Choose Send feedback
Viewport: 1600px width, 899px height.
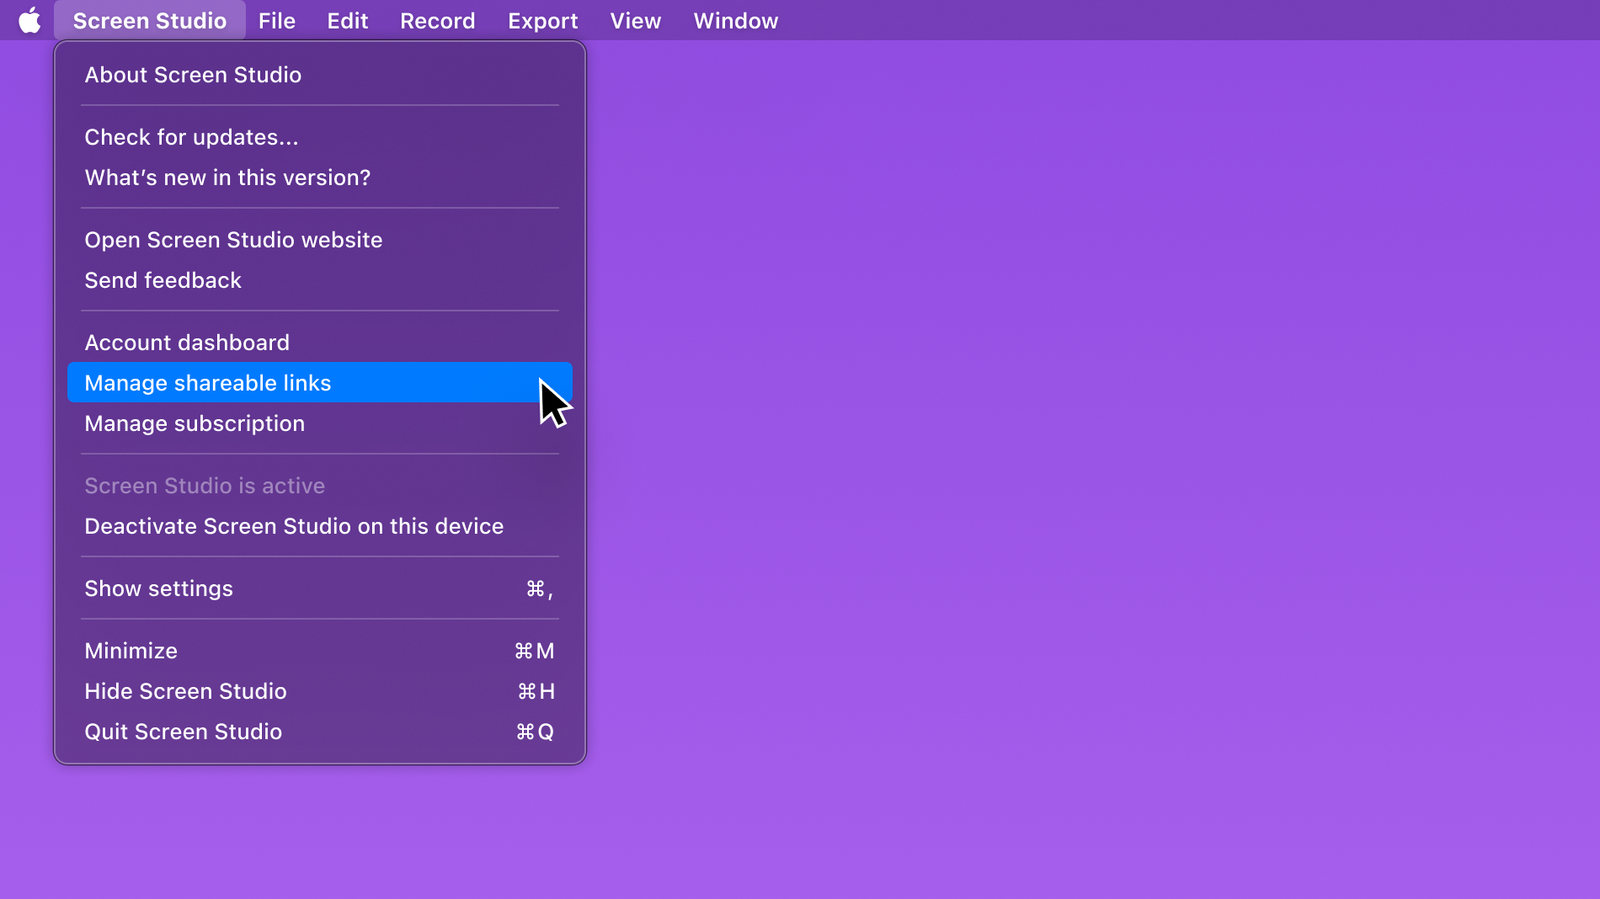[x=163, y=281]
